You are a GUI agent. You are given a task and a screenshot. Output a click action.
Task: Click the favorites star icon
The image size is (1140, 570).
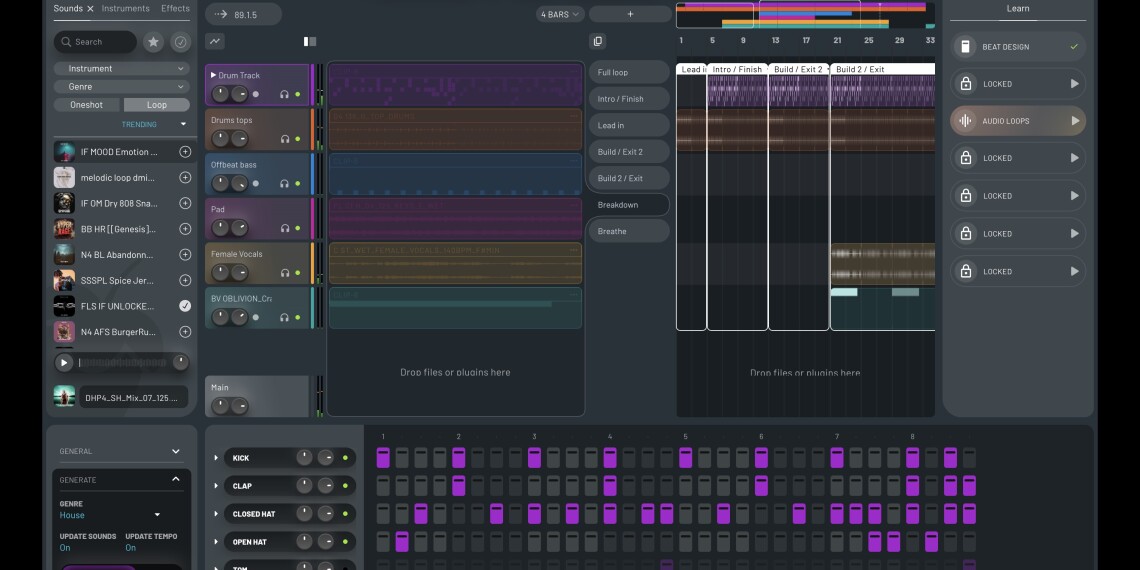pyautogui.click(x=153, y=42)
